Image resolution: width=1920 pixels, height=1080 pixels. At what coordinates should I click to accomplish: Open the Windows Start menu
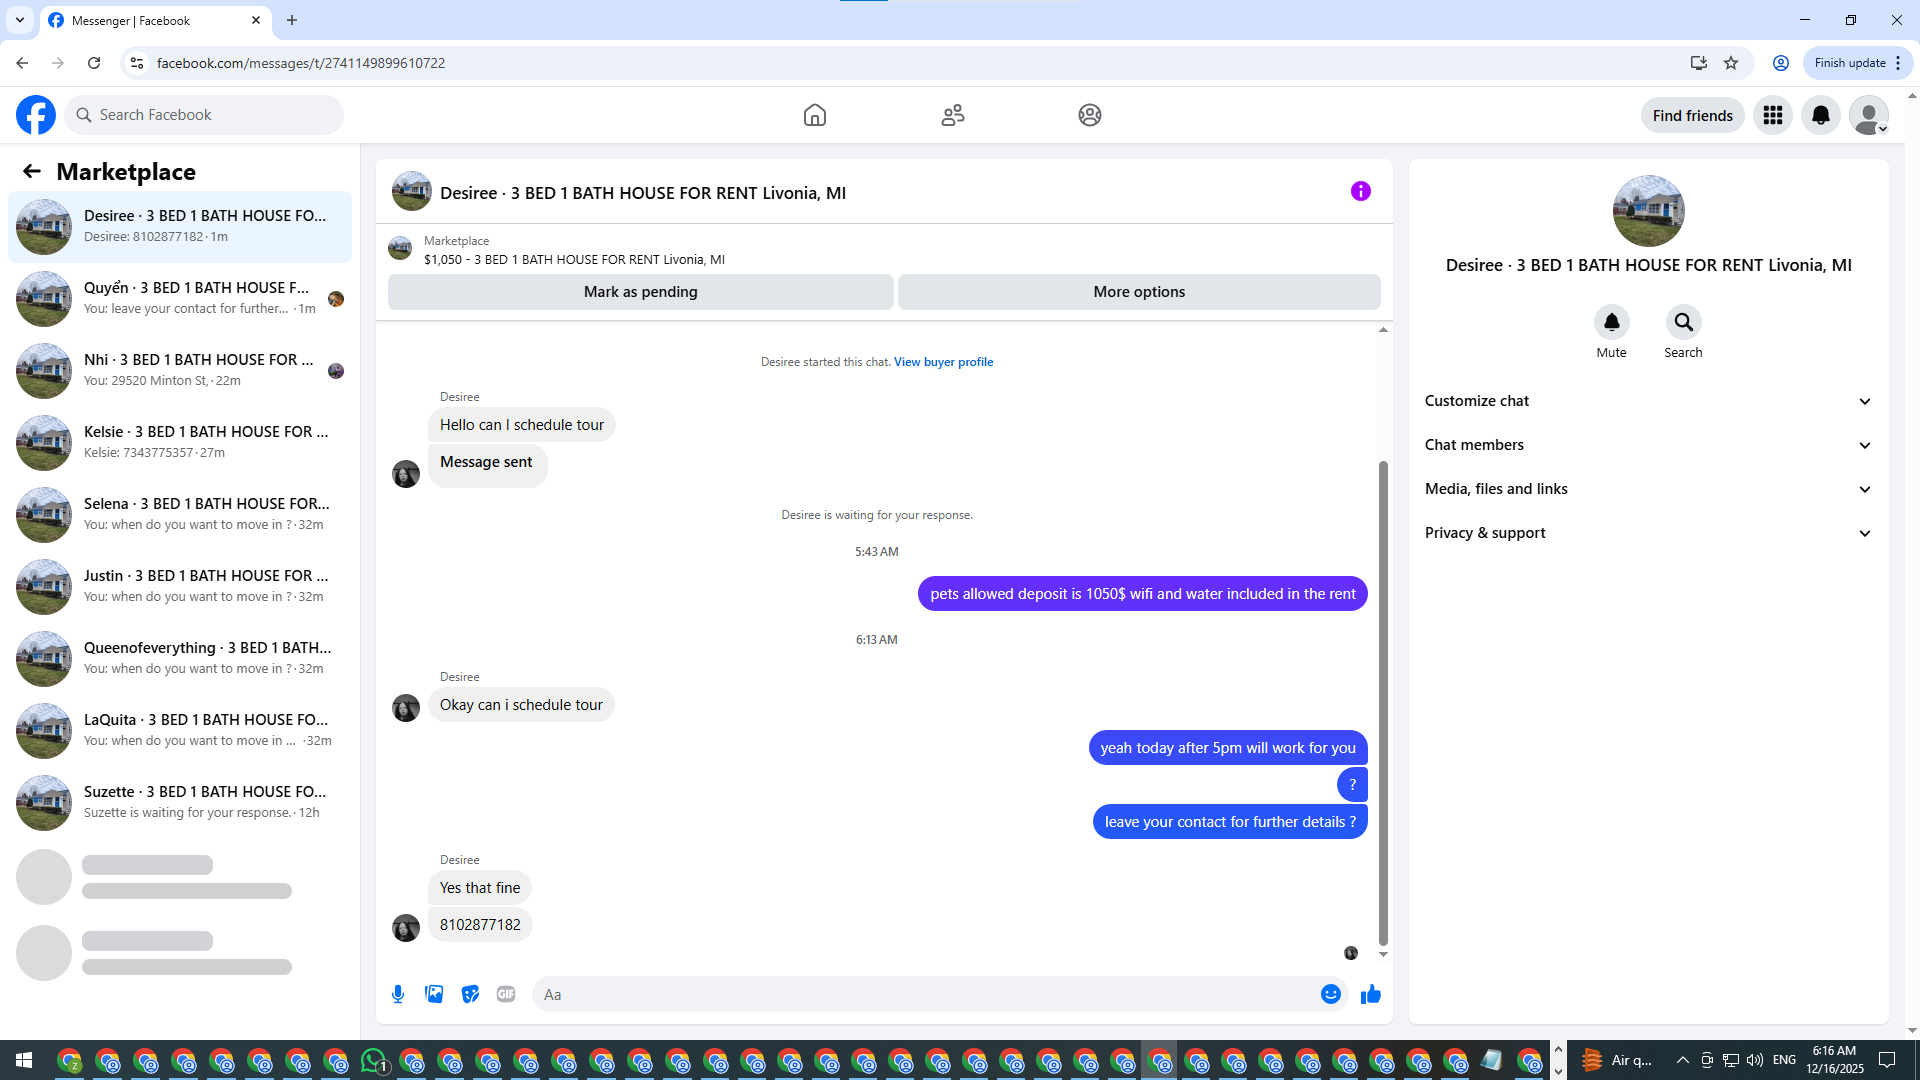[x=24, y=1060]
